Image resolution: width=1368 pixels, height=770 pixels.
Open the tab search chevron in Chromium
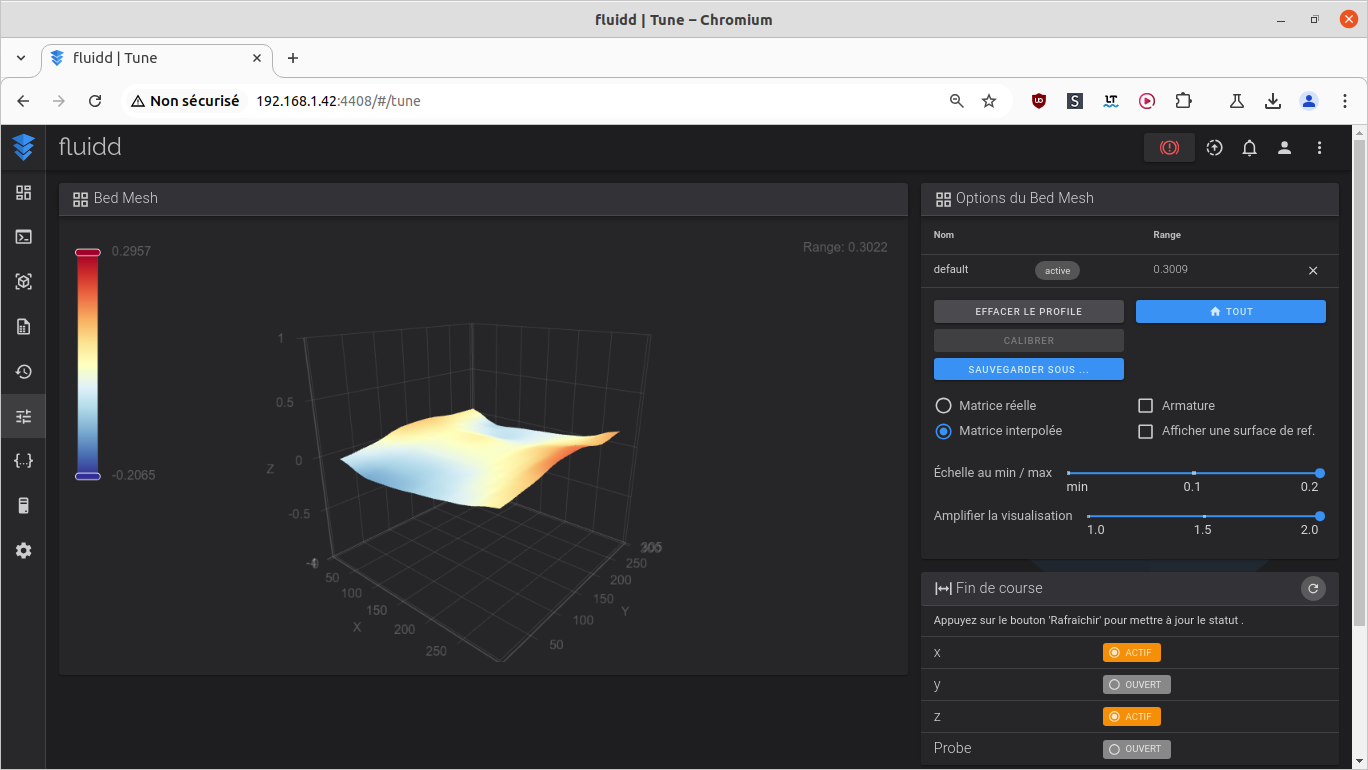pos(21,58)
